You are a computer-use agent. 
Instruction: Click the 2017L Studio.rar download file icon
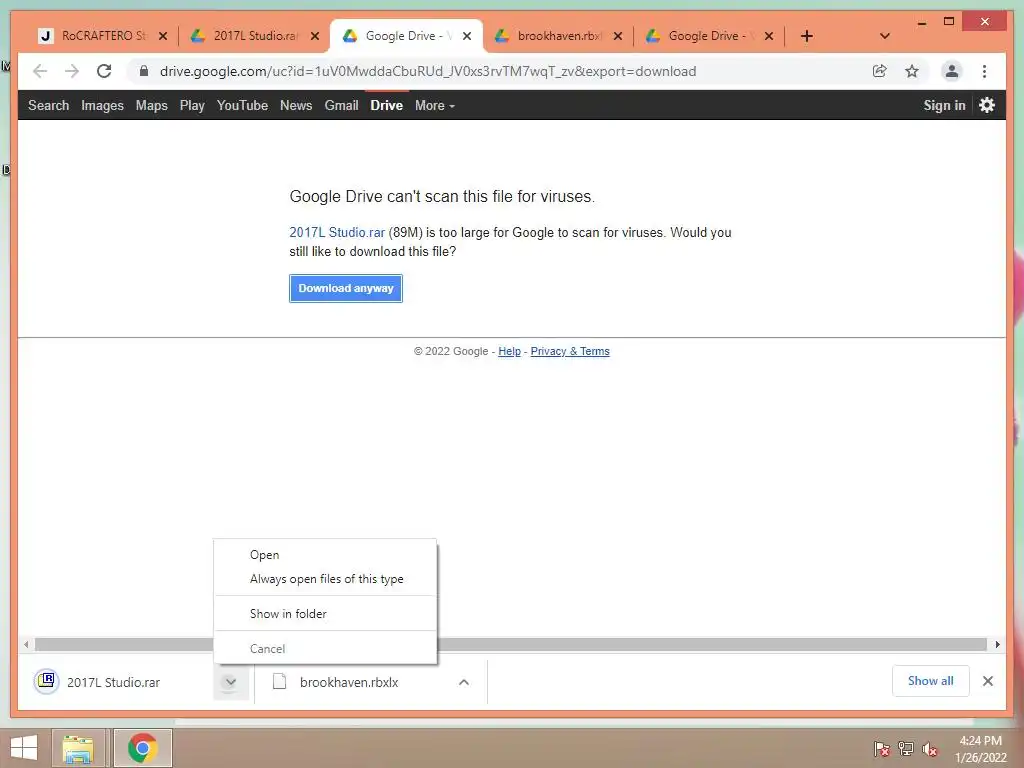point(46,681)
